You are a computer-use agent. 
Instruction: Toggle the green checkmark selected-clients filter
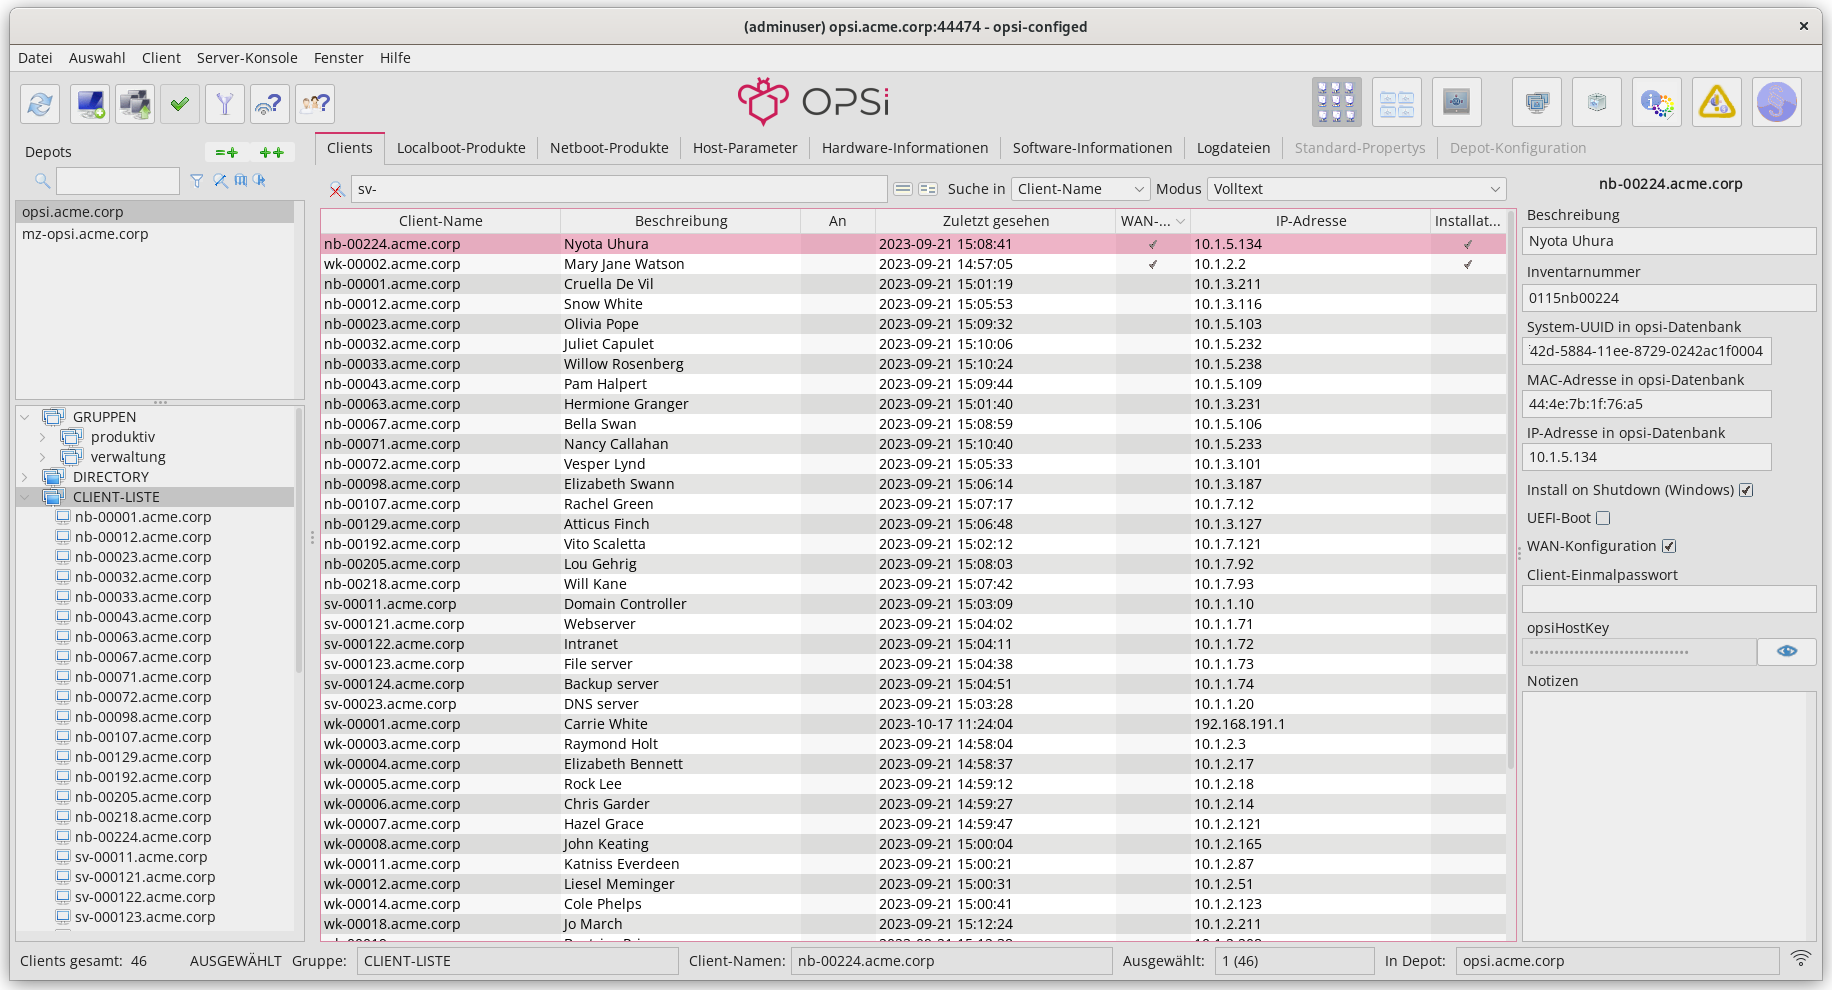pos(180,103)
